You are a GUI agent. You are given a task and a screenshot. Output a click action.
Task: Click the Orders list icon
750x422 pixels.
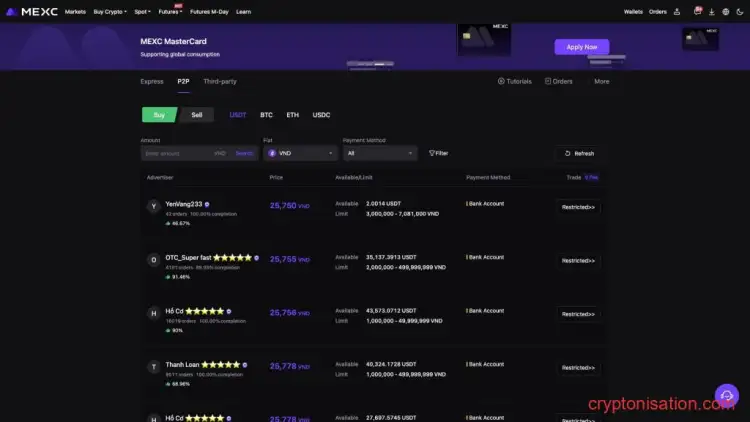548,81
